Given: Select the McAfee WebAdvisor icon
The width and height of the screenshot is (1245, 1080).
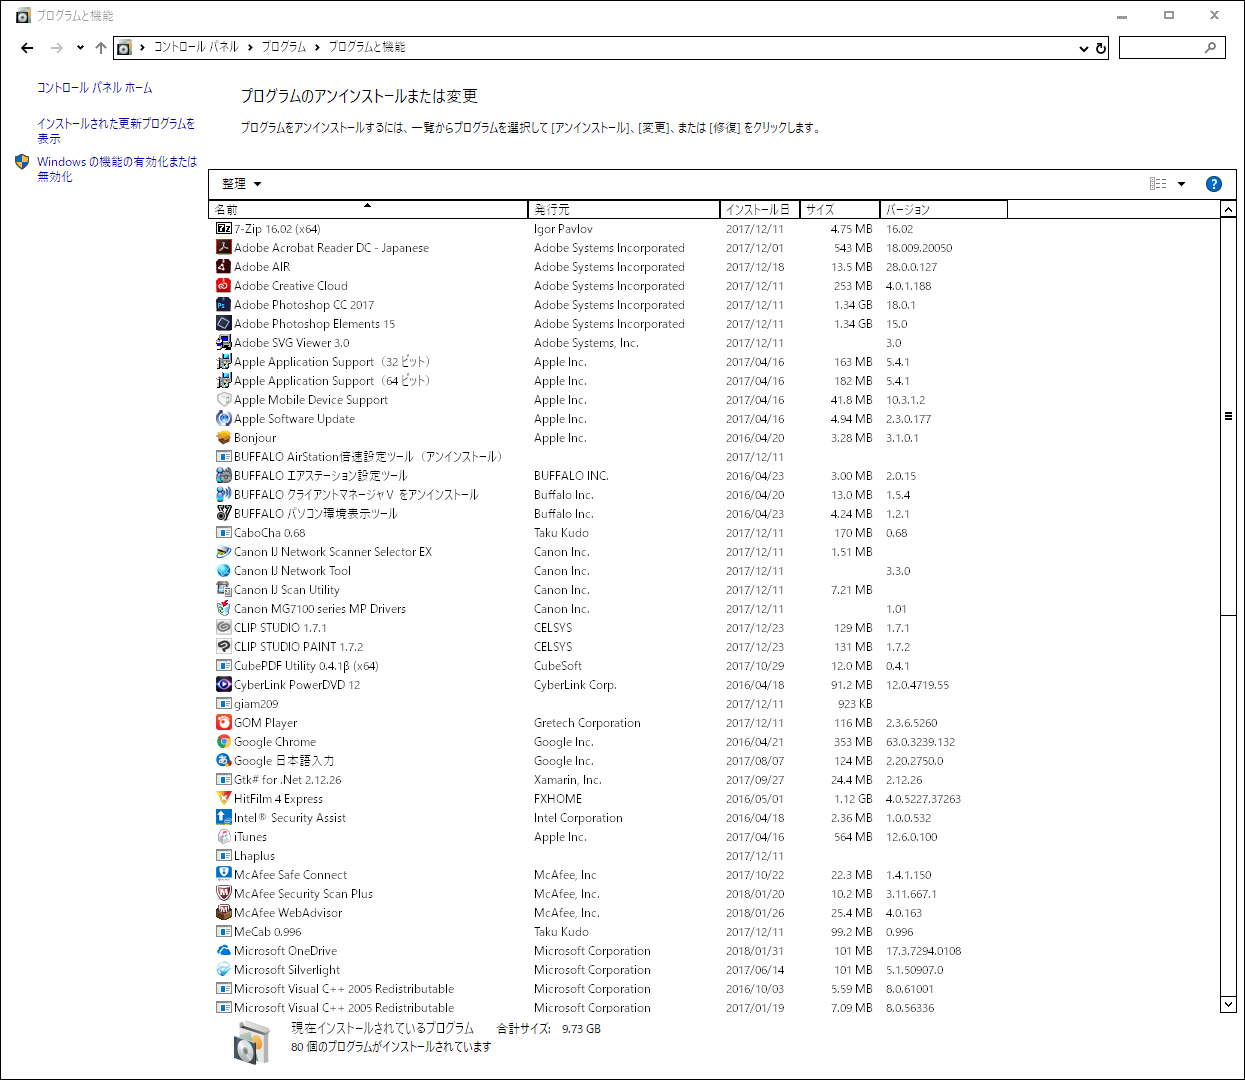Looking at the screenshot, I should coord(224,913).
